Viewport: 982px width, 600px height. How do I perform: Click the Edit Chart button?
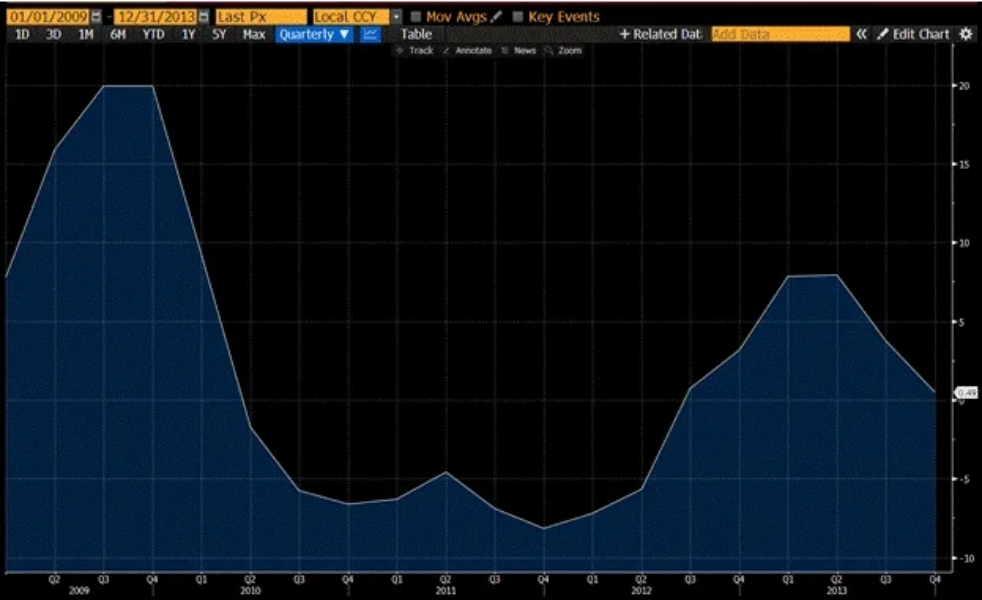[913, 34]
